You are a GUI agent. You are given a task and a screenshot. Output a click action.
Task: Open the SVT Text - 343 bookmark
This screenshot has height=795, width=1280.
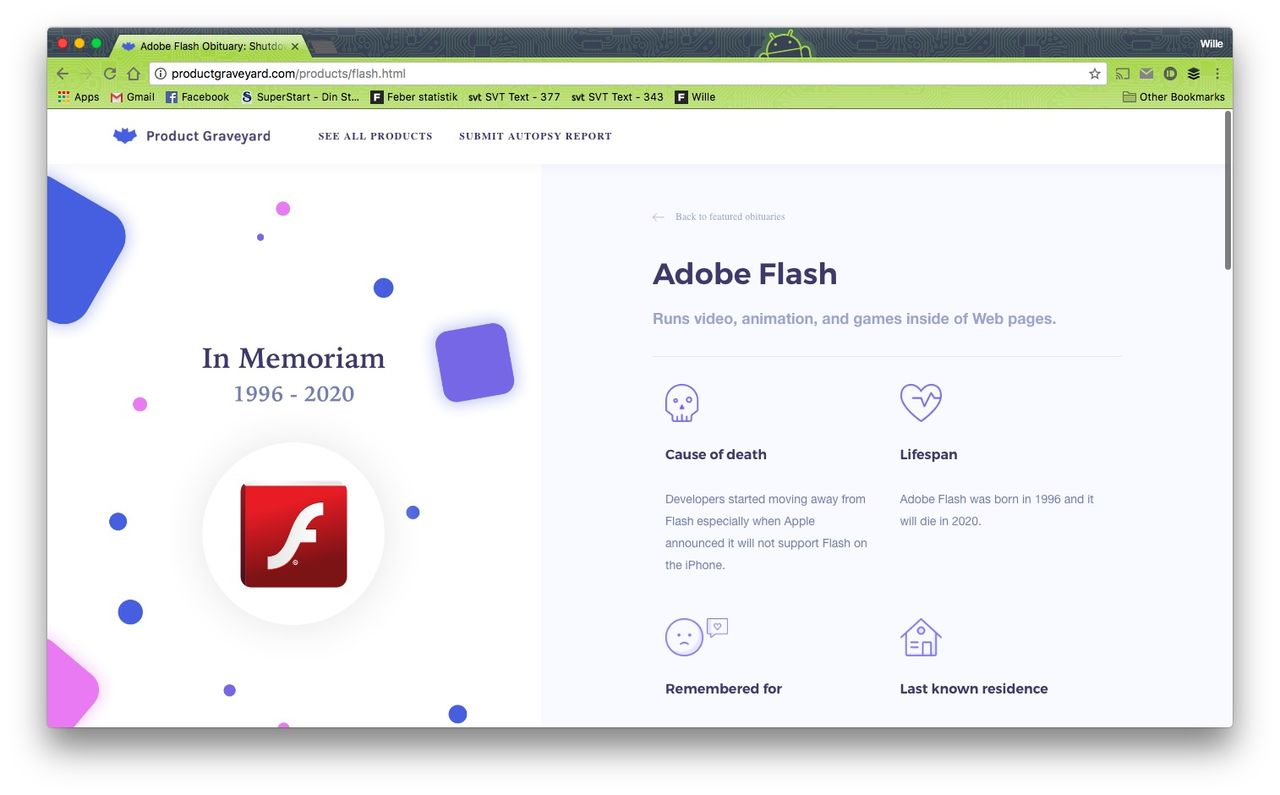point(617,97)
